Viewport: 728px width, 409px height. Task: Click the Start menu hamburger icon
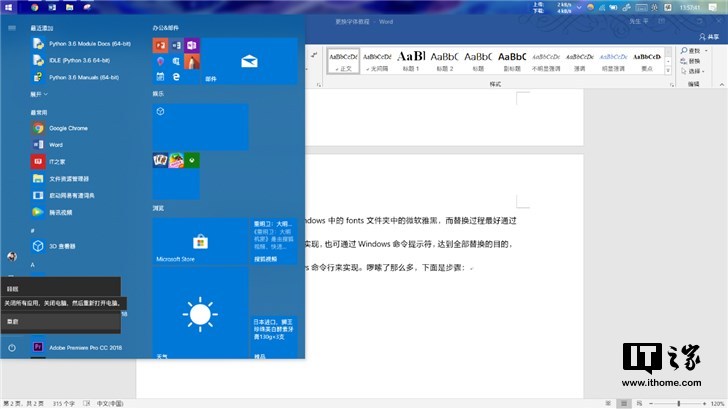[x=12, y=28]
